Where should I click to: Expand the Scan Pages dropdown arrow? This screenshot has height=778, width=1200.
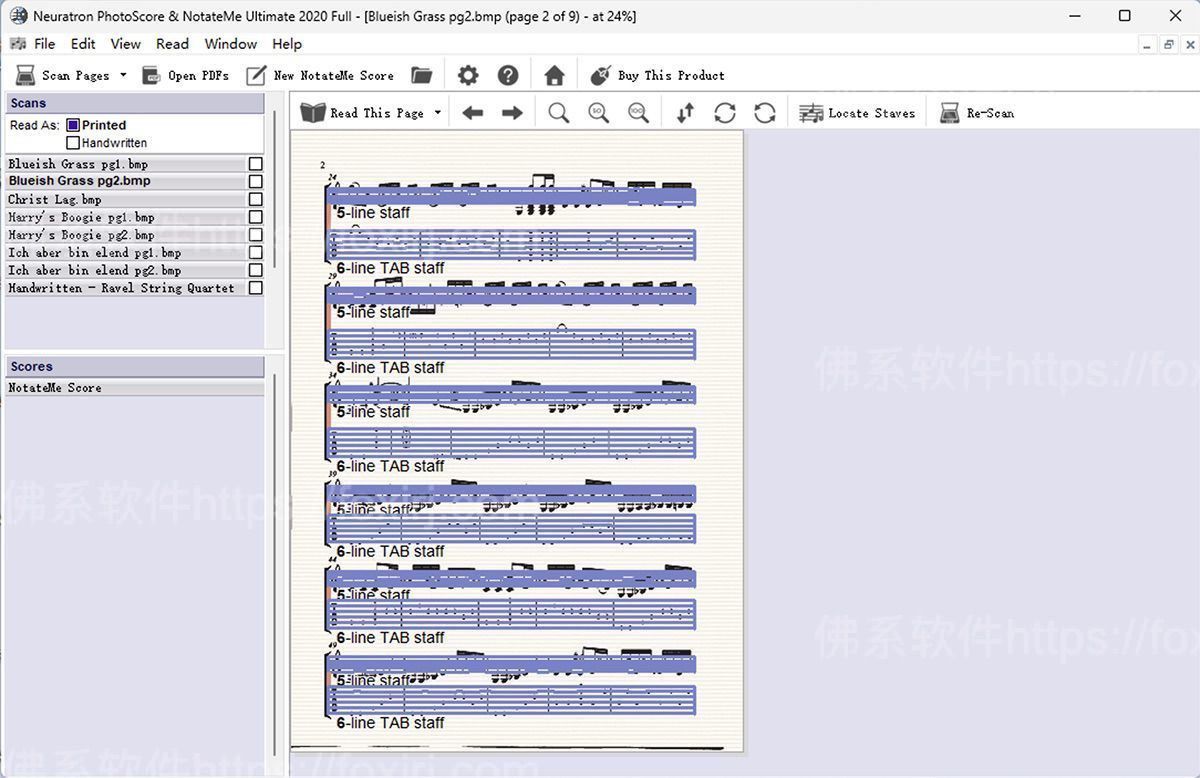tap(123, 75)
